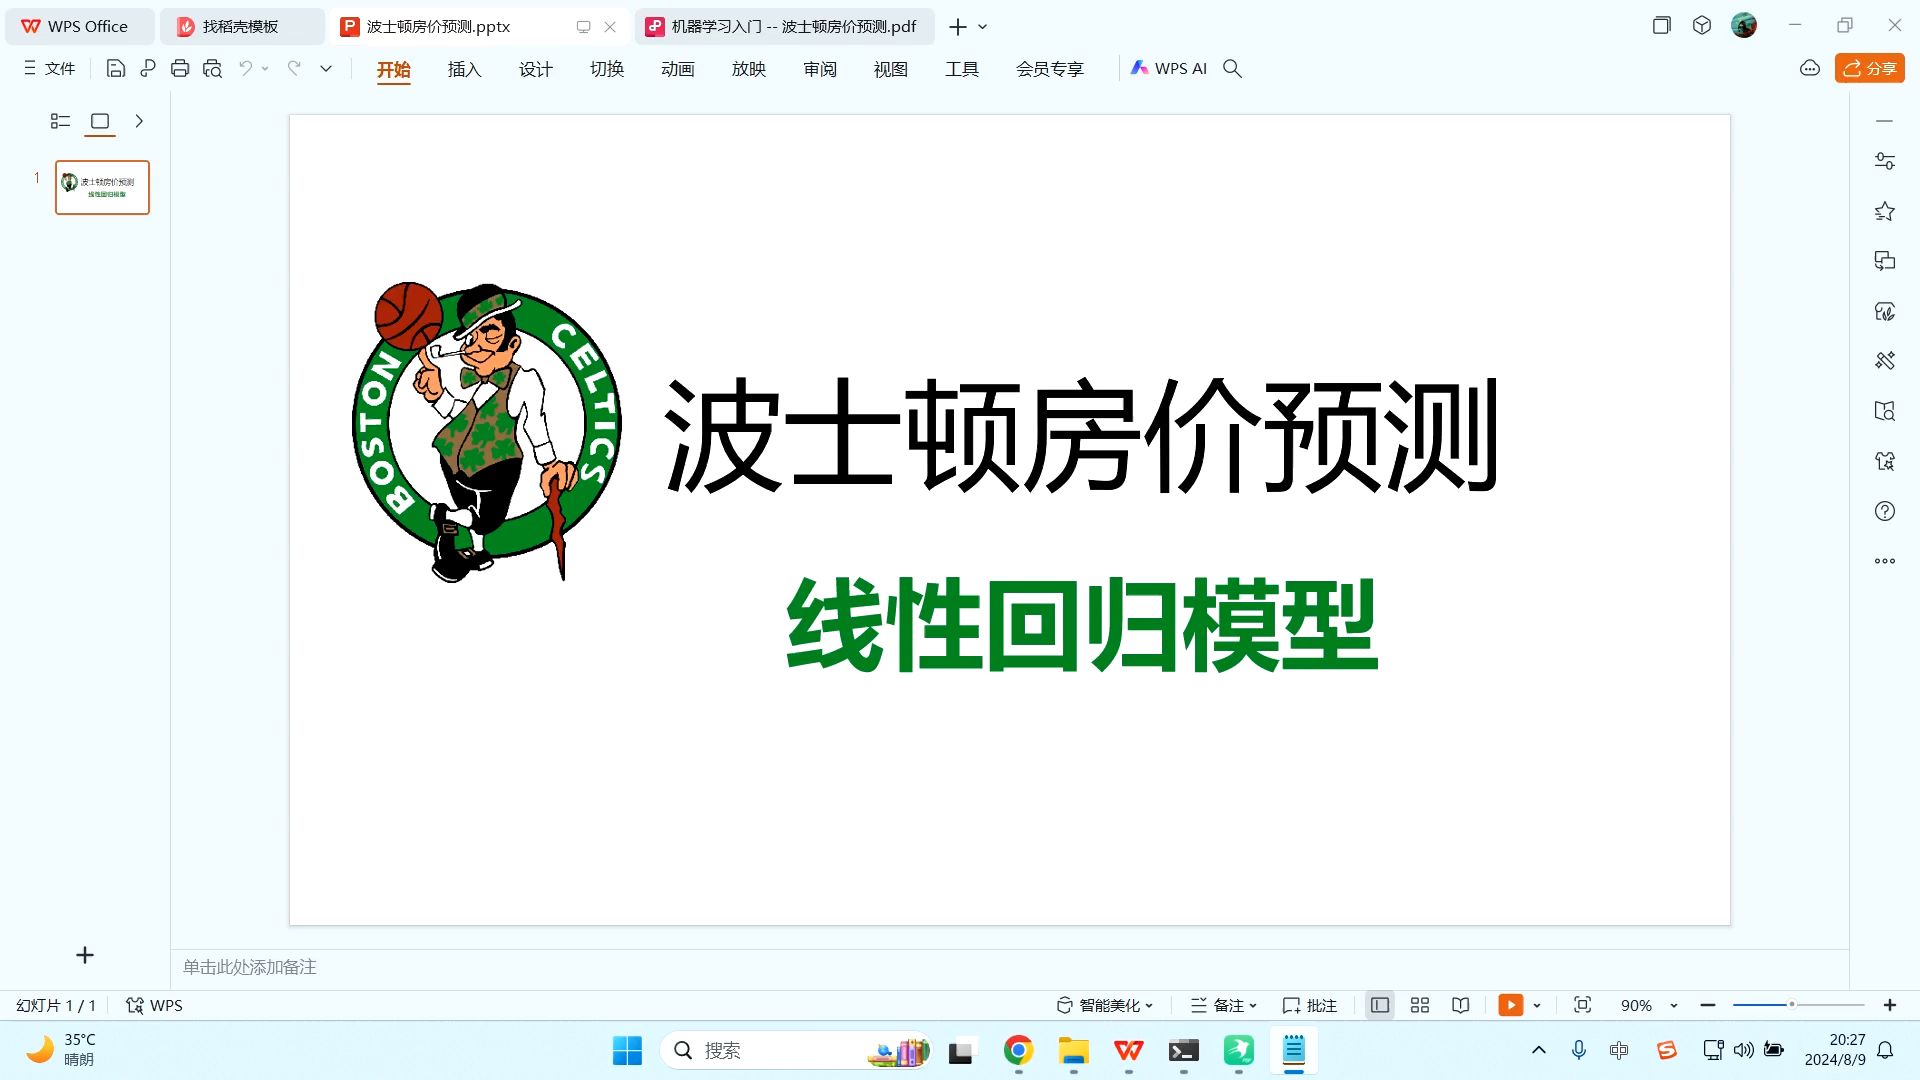The width and height of the screenshot is (1920, 1080).
Task: Add a new slide with plus button
Action: 85,955
